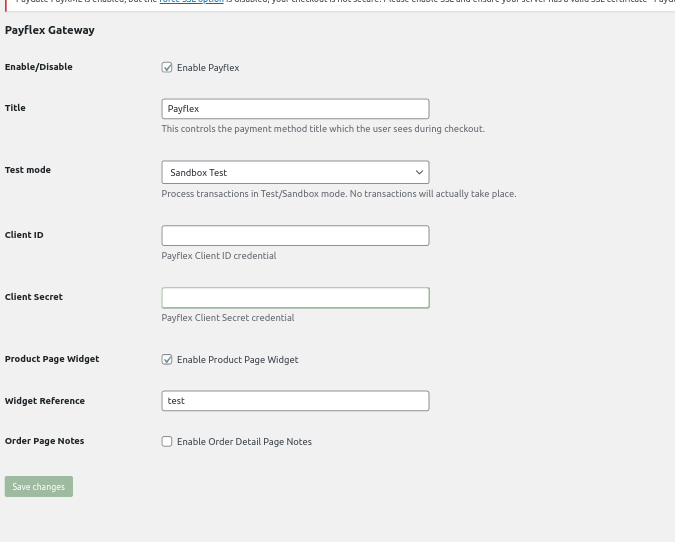Focus the Client ID input field

click(x=295, y=235)
